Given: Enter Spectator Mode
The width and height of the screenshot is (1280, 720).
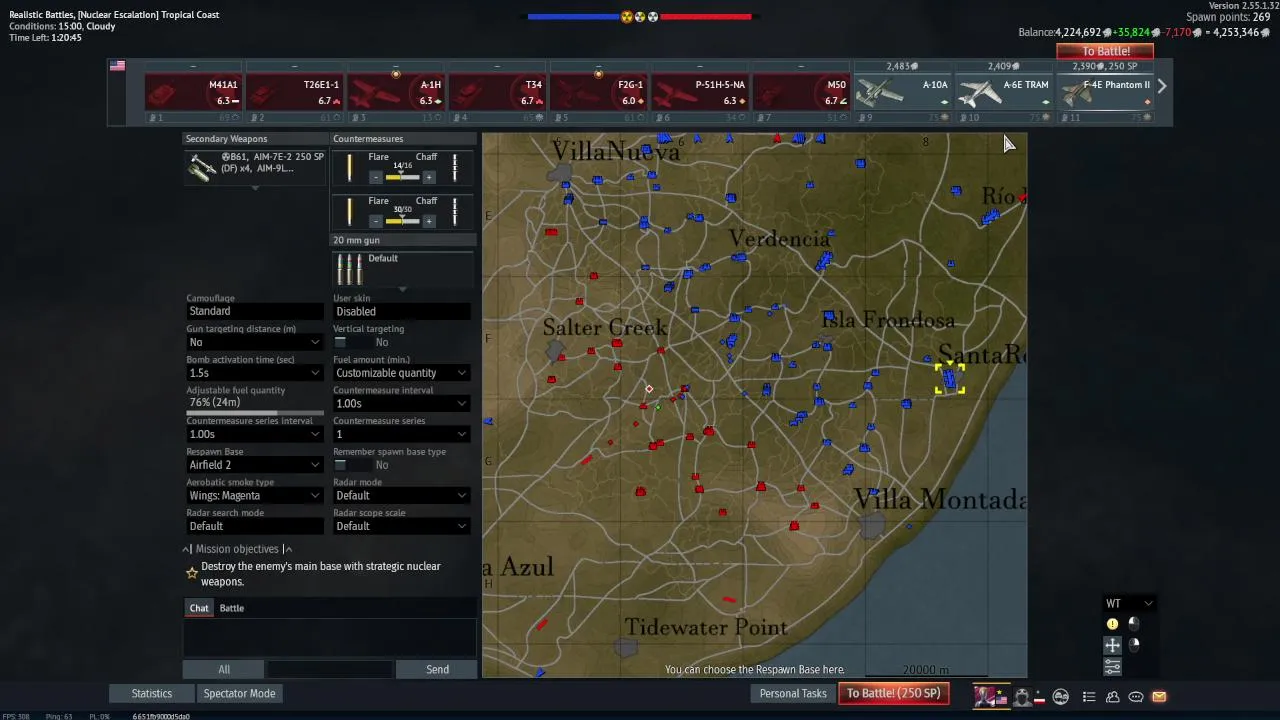Looking at the screenshot, I should pyautogui.click(x=239, y=694).
